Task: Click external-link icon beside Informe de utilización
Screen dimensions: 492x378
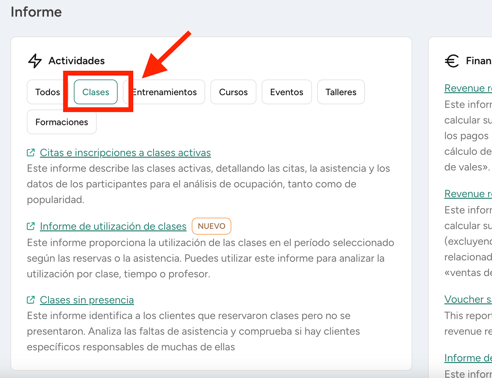Action: pyautogui.click(x=31, y=226)
